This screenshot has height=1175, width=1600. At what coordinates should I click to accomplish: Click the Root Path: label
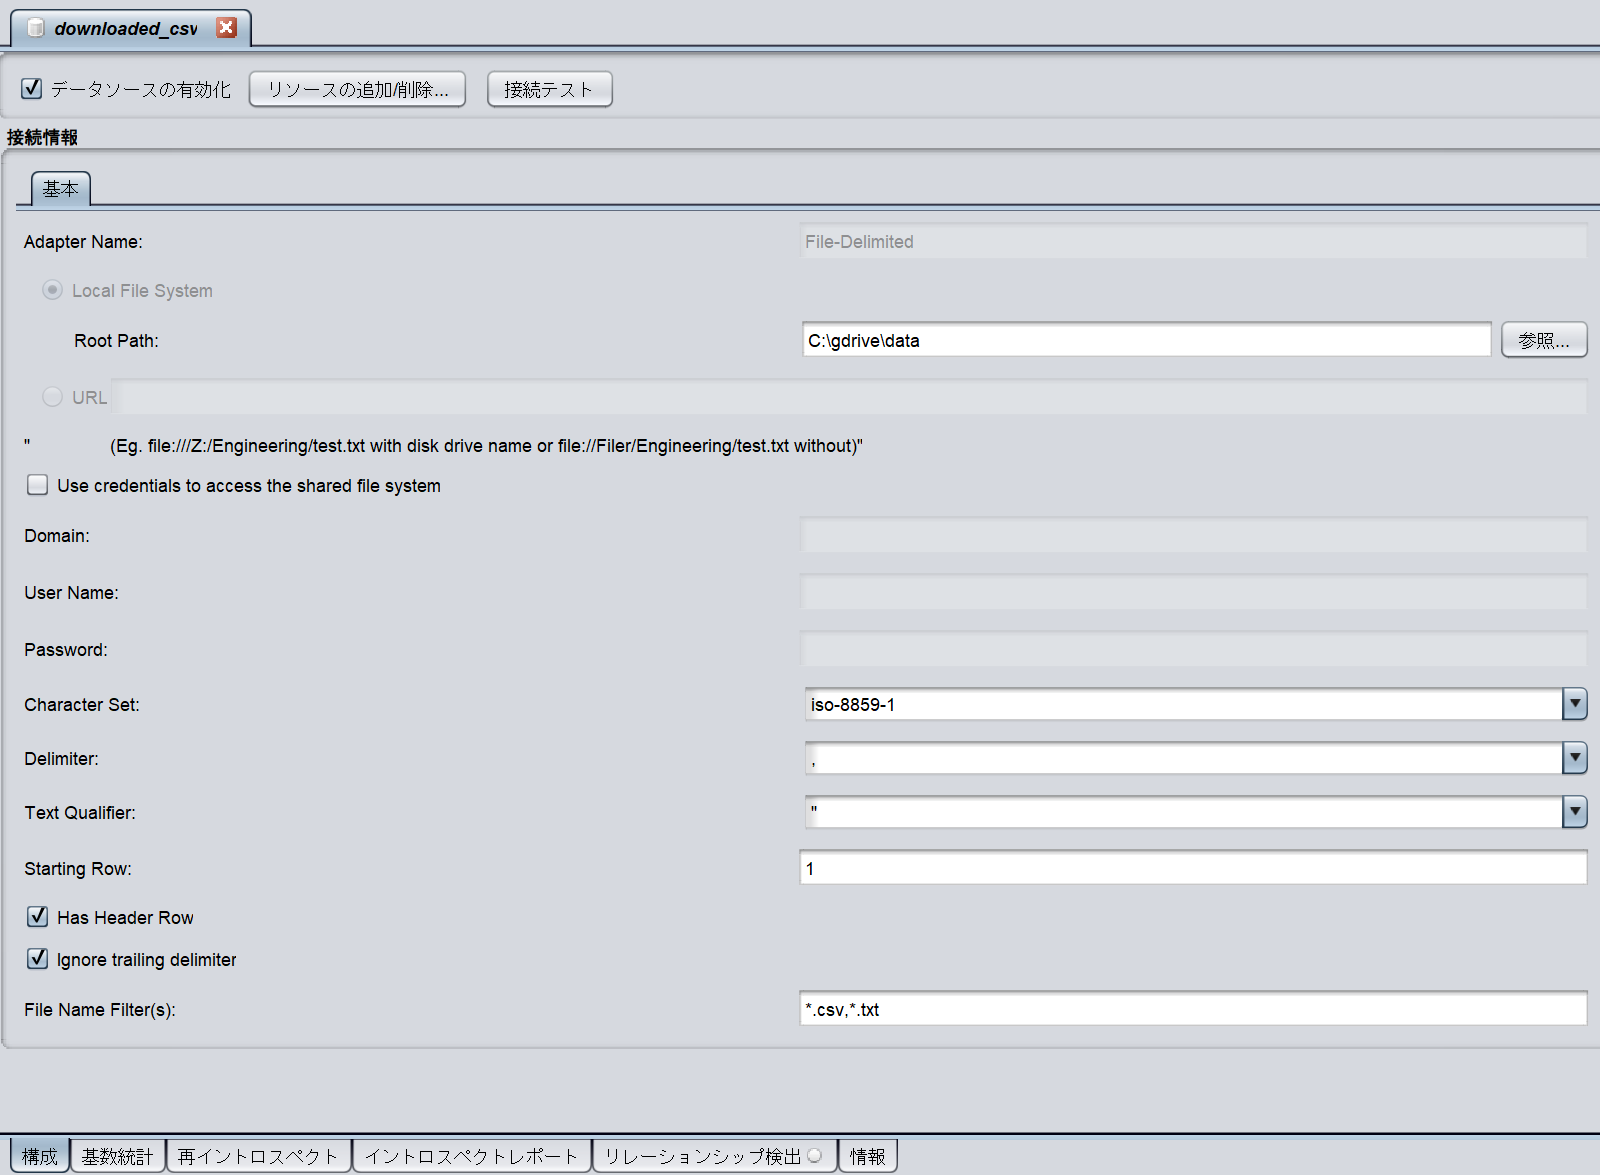pyautogui.click(x=116, y=340)
